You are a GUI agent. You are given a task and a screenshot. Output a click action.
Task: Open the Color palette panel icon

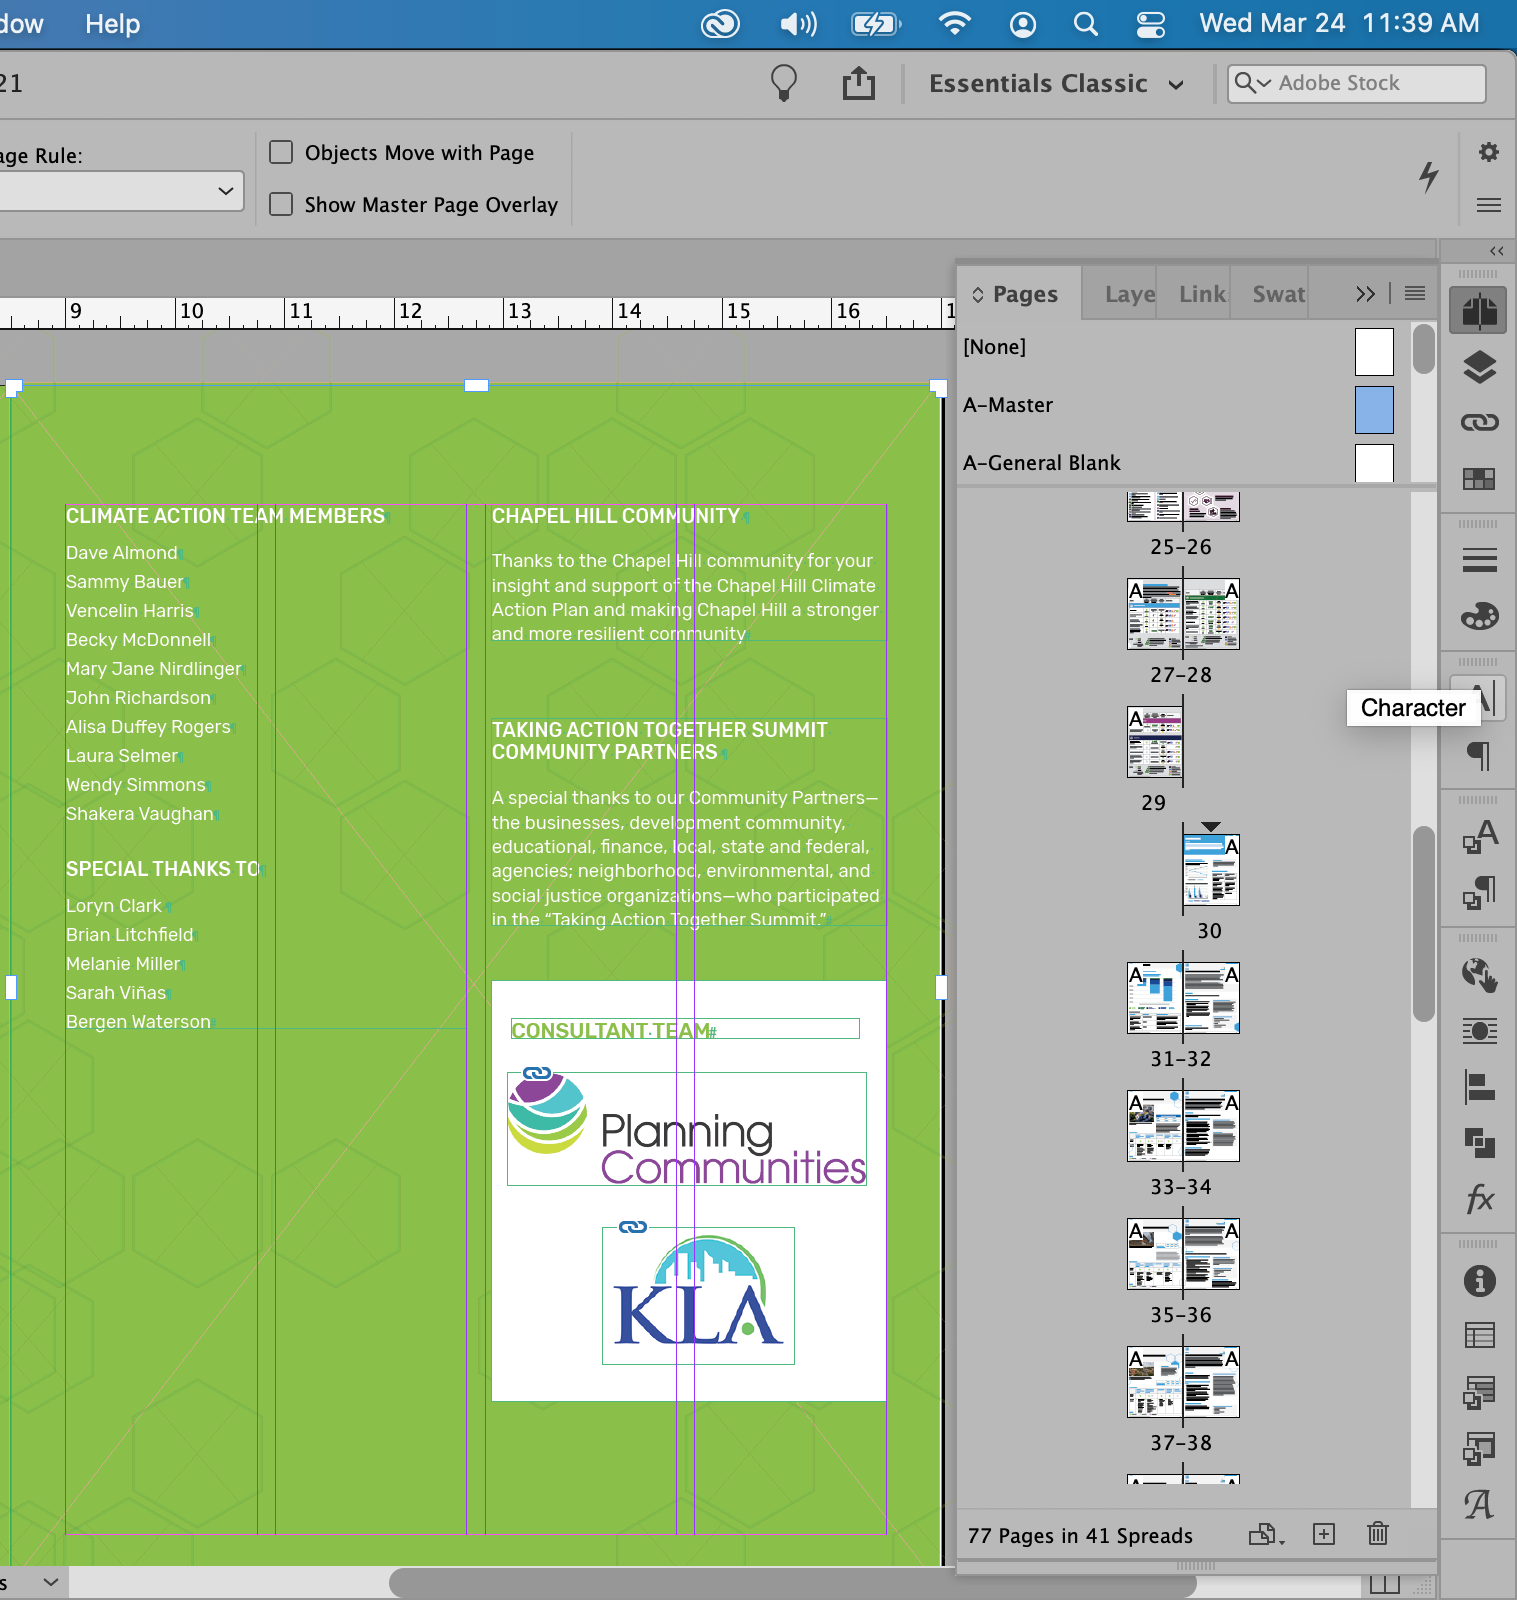click(1479, 616)
